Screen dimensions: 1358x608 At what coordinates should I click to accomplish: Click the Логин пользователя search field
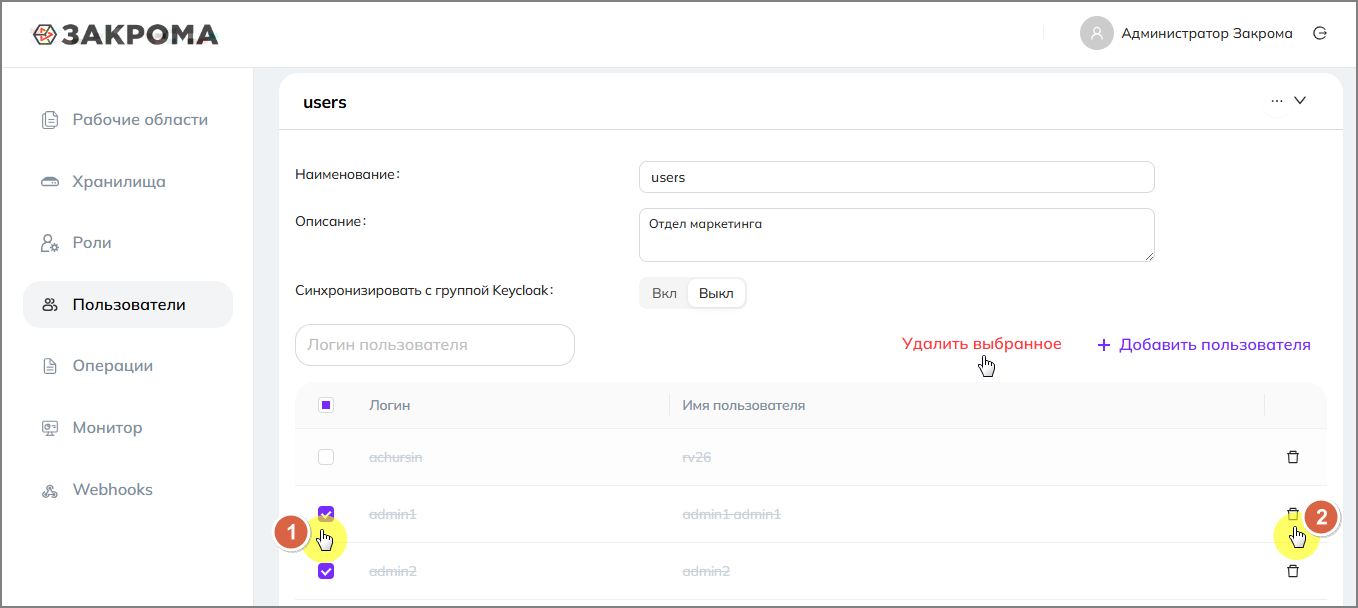click(435, 345)
